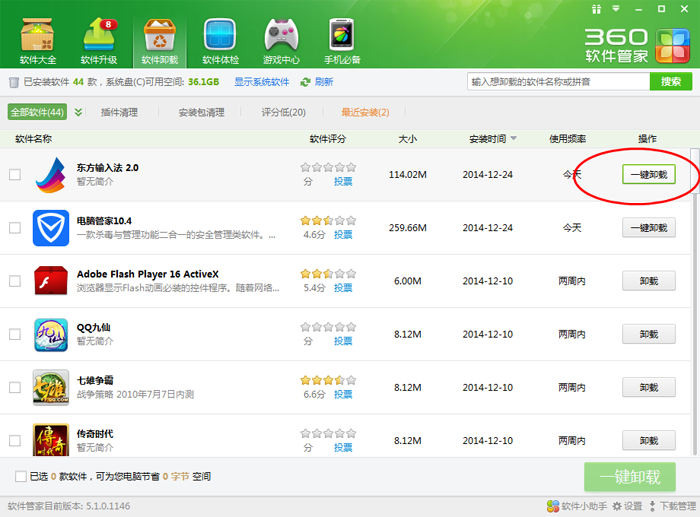Click 显示系统软件 link
The height and width of the screenshot is (517, 700).
pyautogui.click(x=261, y=82)
